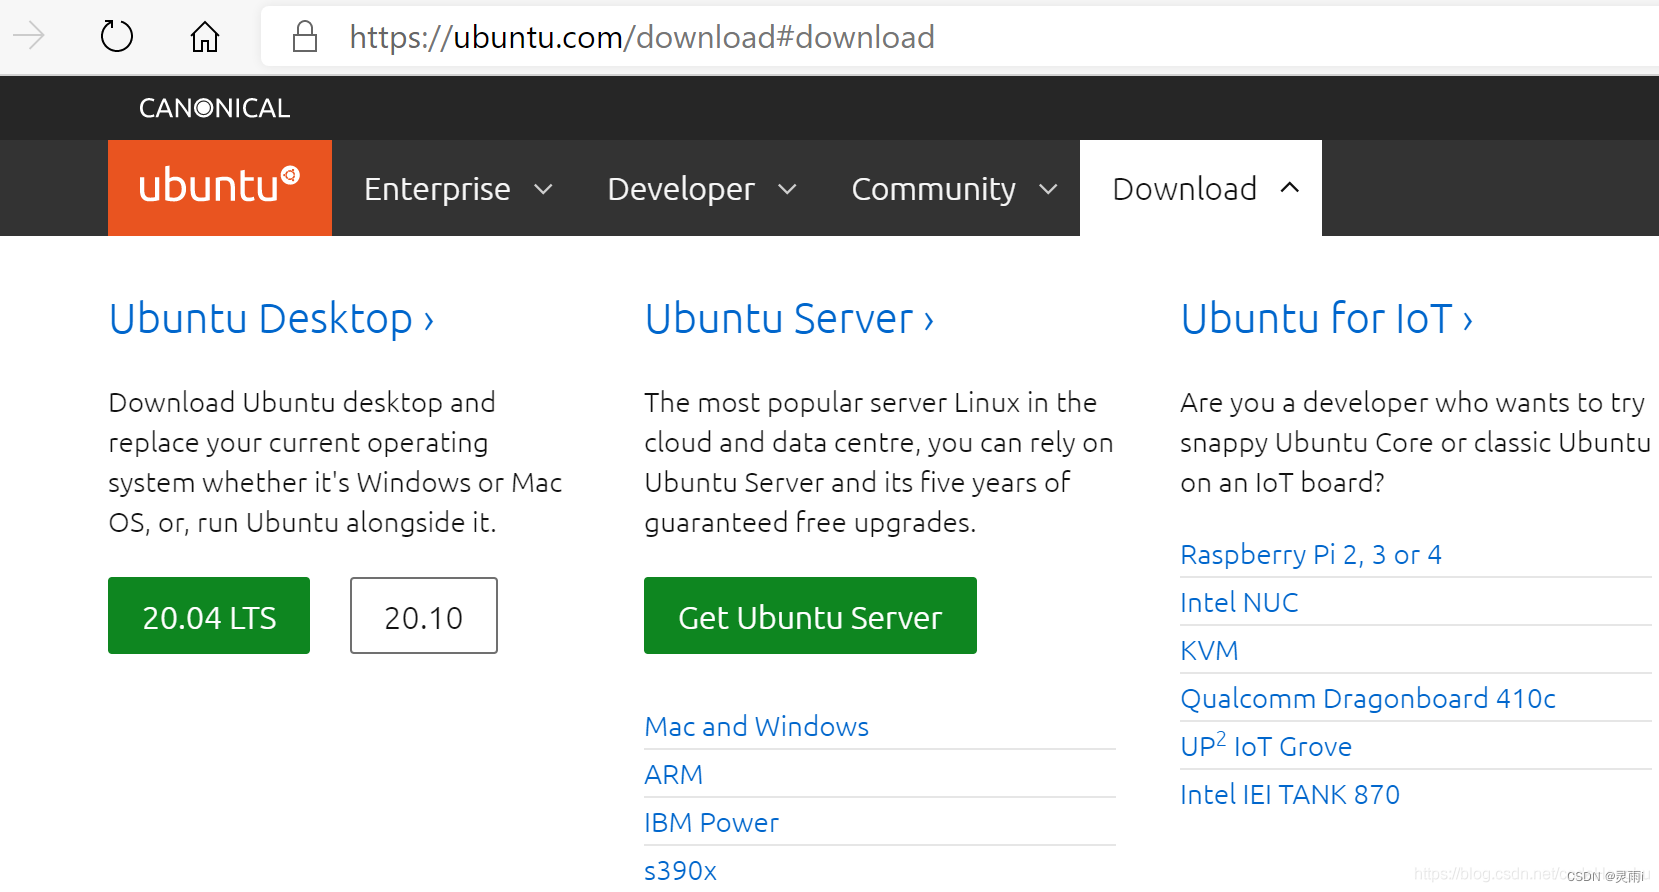Click the ubuntu orange logo

220,188
